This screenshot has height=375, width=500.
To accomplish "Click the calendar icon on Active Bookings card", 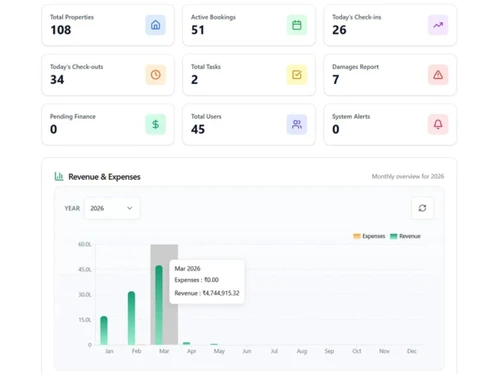I will point(297,25).
